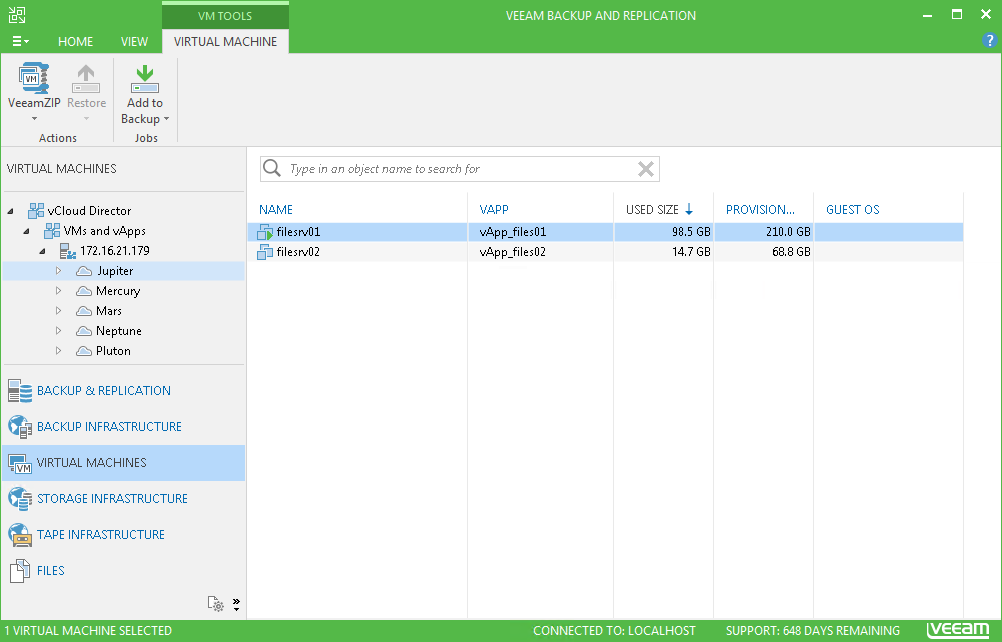Click the Pluton cloud icon

(84, 351)
